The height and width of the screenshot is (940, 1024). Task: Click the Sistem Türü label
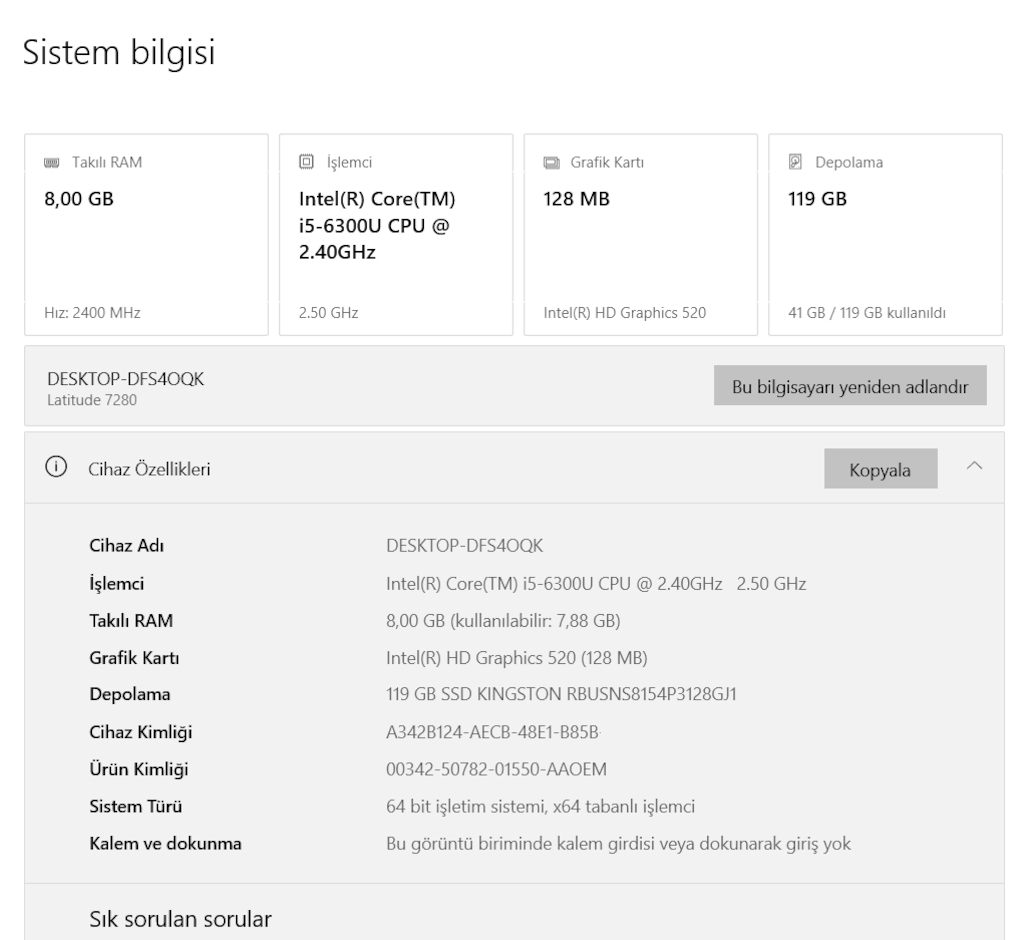pyautogui.click(x=136, y=807)
